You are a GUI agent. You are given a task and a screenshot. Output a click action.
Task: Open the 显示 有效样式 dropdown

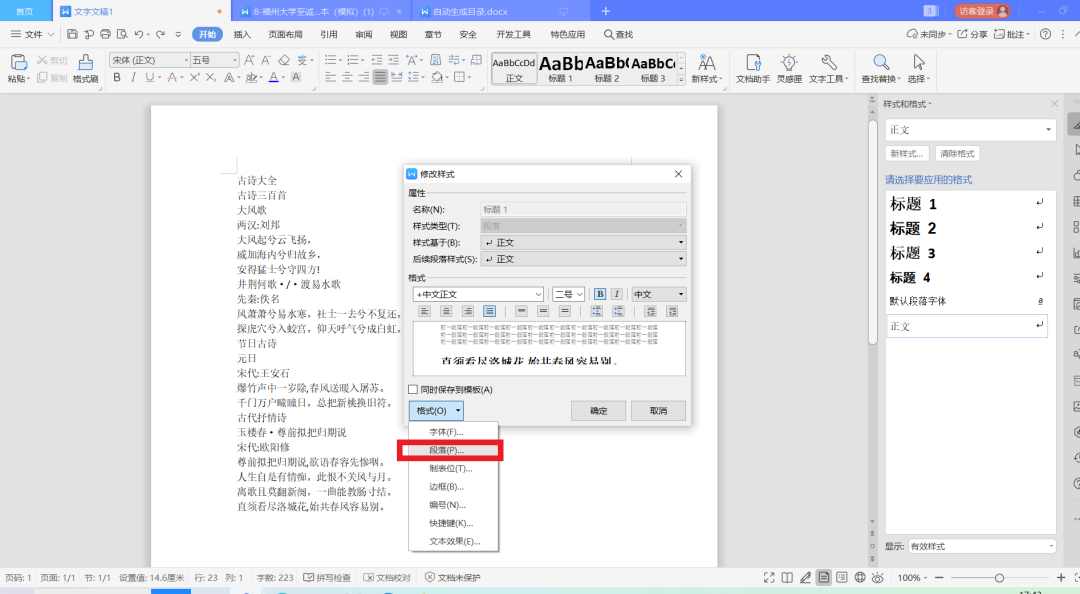tap(982, 546)
